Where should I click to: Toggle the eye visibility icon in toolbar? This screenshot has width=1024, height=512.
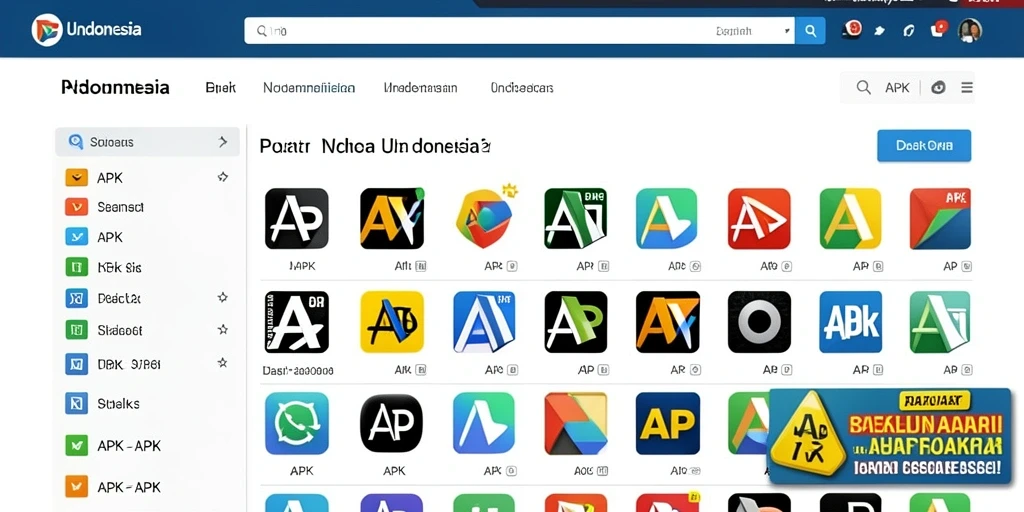938,88
